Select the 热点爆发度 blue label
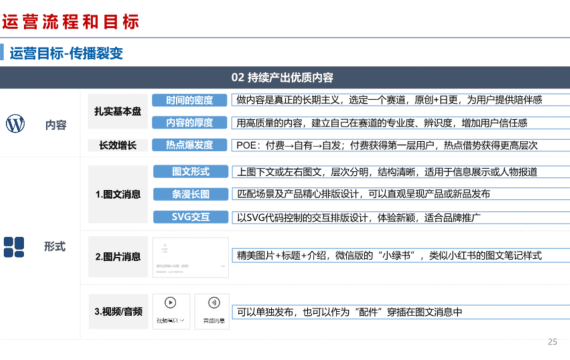This screenshot has width=570, height=360. click(x=189, y=145)
